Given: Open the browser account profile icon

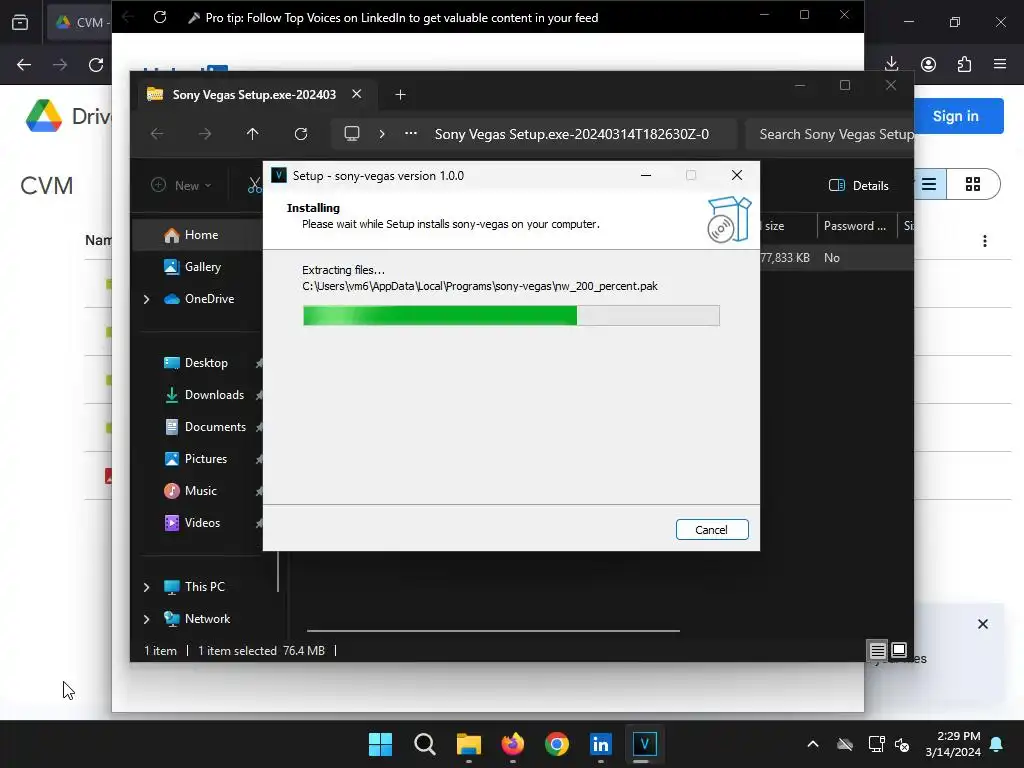Looking at the screenshot, I should click(929, 64).
